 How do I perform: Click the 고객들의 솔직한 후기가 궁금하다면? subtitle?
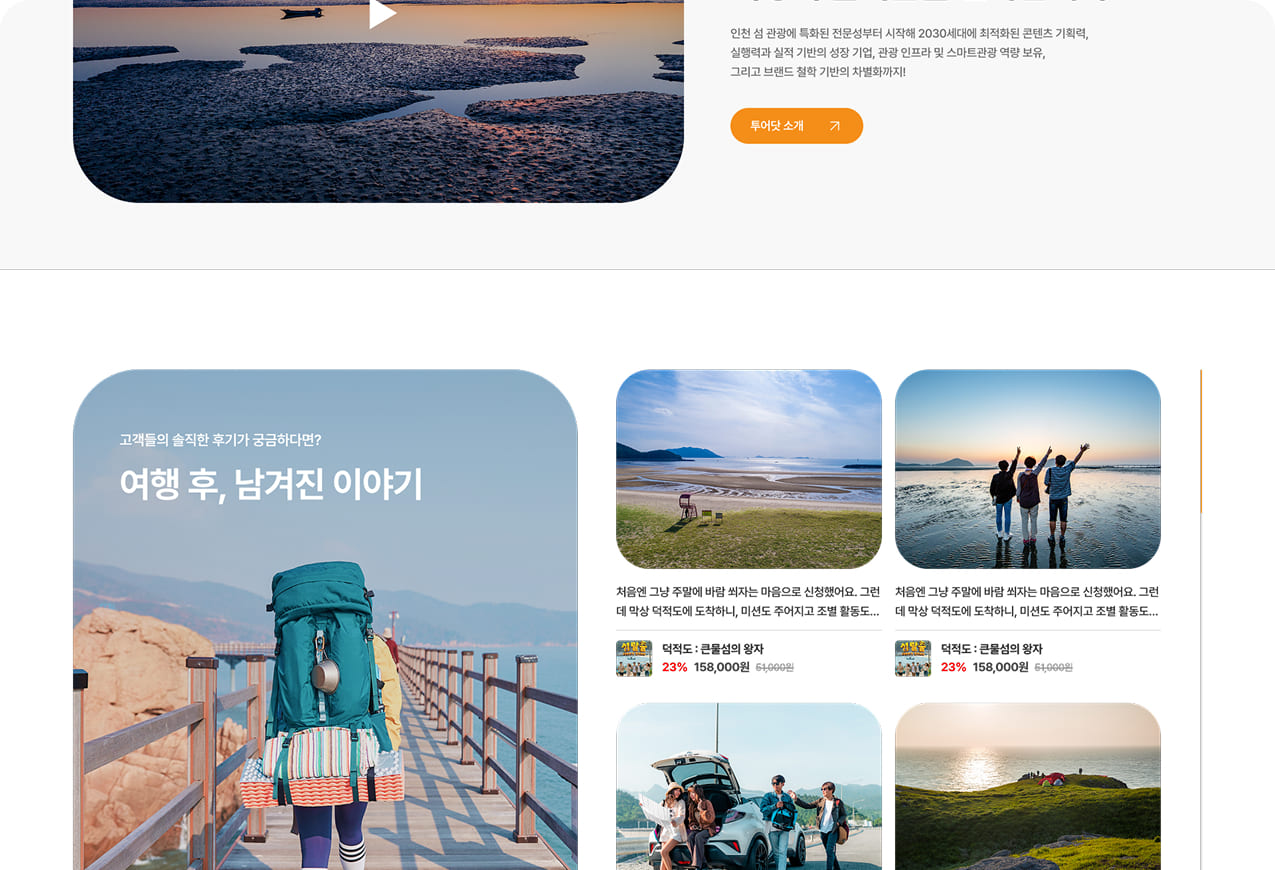click(220, 440)
